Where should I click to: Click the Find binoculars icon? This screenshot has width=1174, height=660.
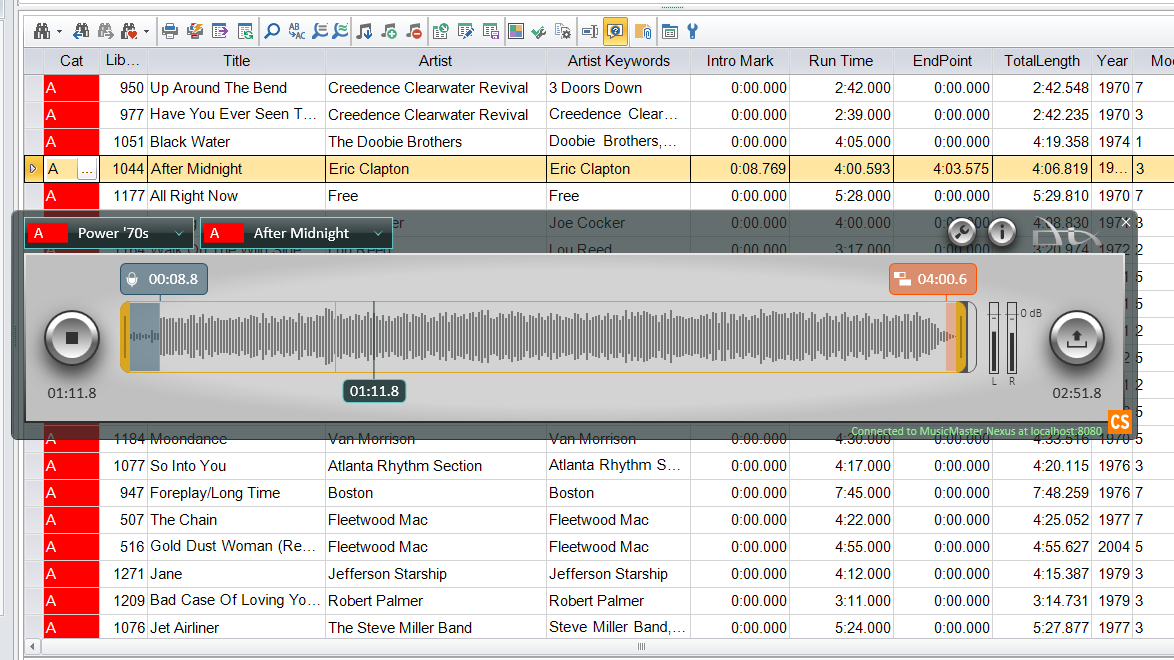[x=40, y=31]
